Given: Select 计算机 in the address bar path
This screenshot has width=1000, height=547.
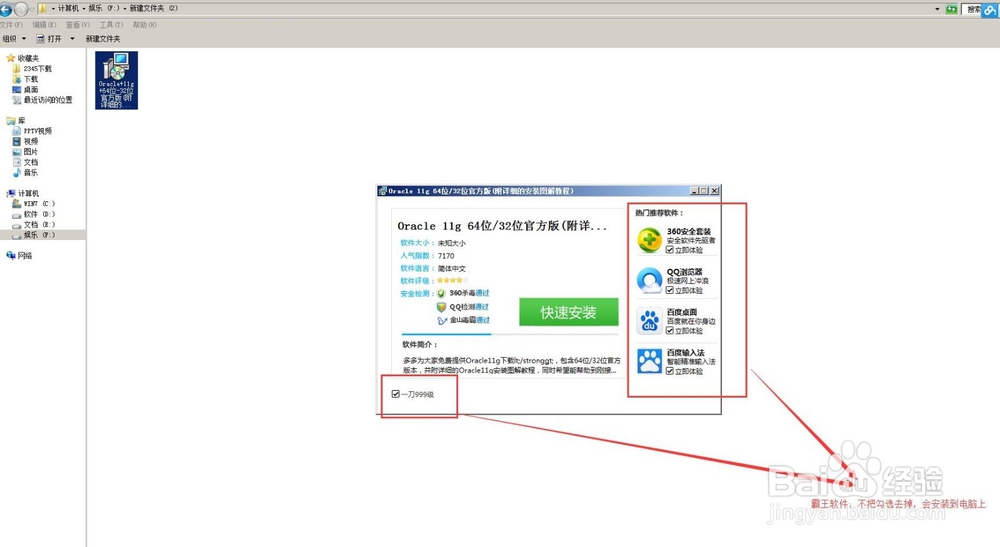Looking at the screenshot, I should click(x=68, y=8).
